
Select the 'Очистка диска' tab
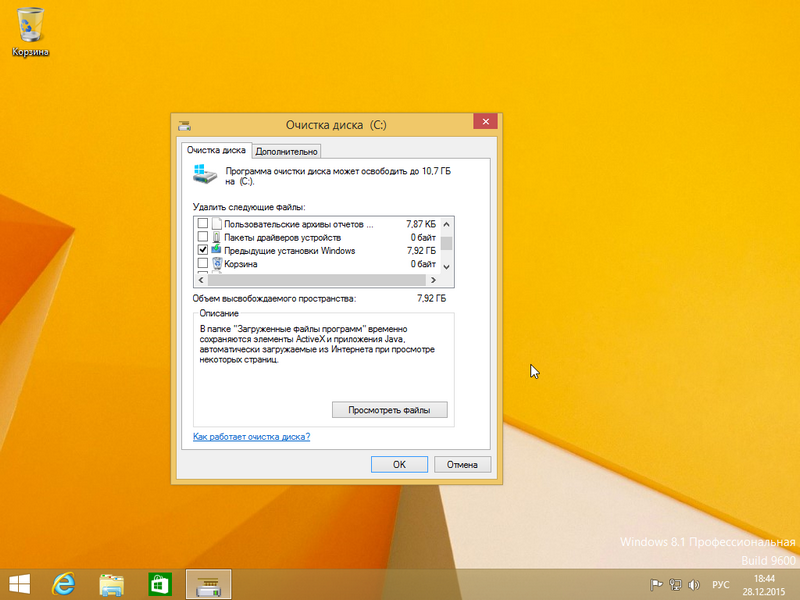[216, 150]
